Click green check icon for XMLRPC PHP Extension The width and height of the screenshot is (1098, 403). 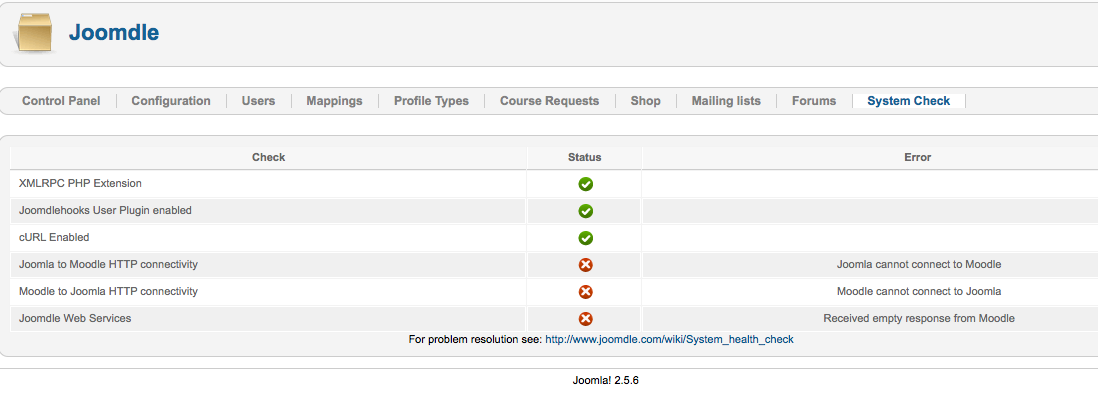(585, 184)
